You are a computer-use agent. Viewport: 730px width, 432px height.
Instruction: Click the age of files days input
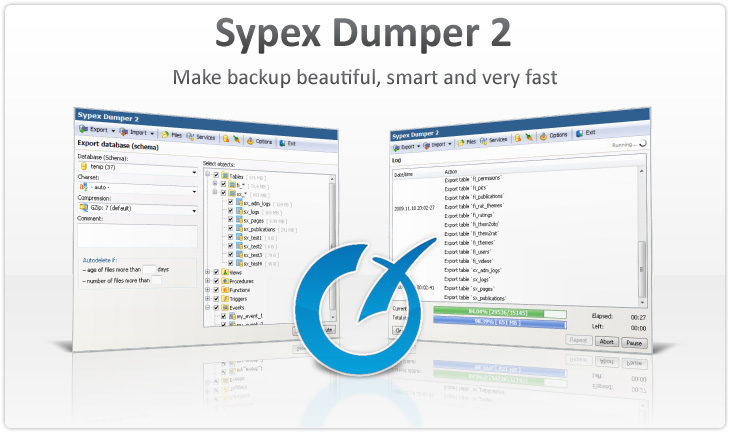(149, 269)
